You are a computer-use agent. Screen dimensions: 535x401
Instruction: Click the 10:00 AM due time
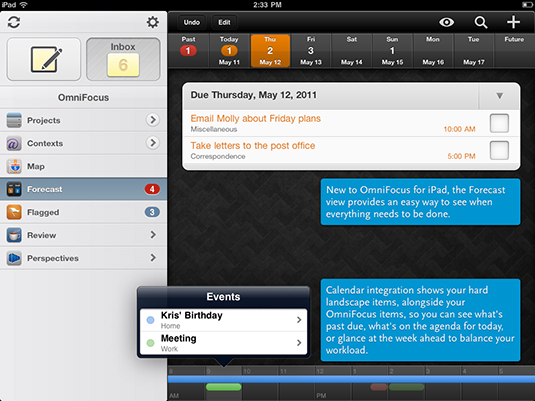(459, 129)
